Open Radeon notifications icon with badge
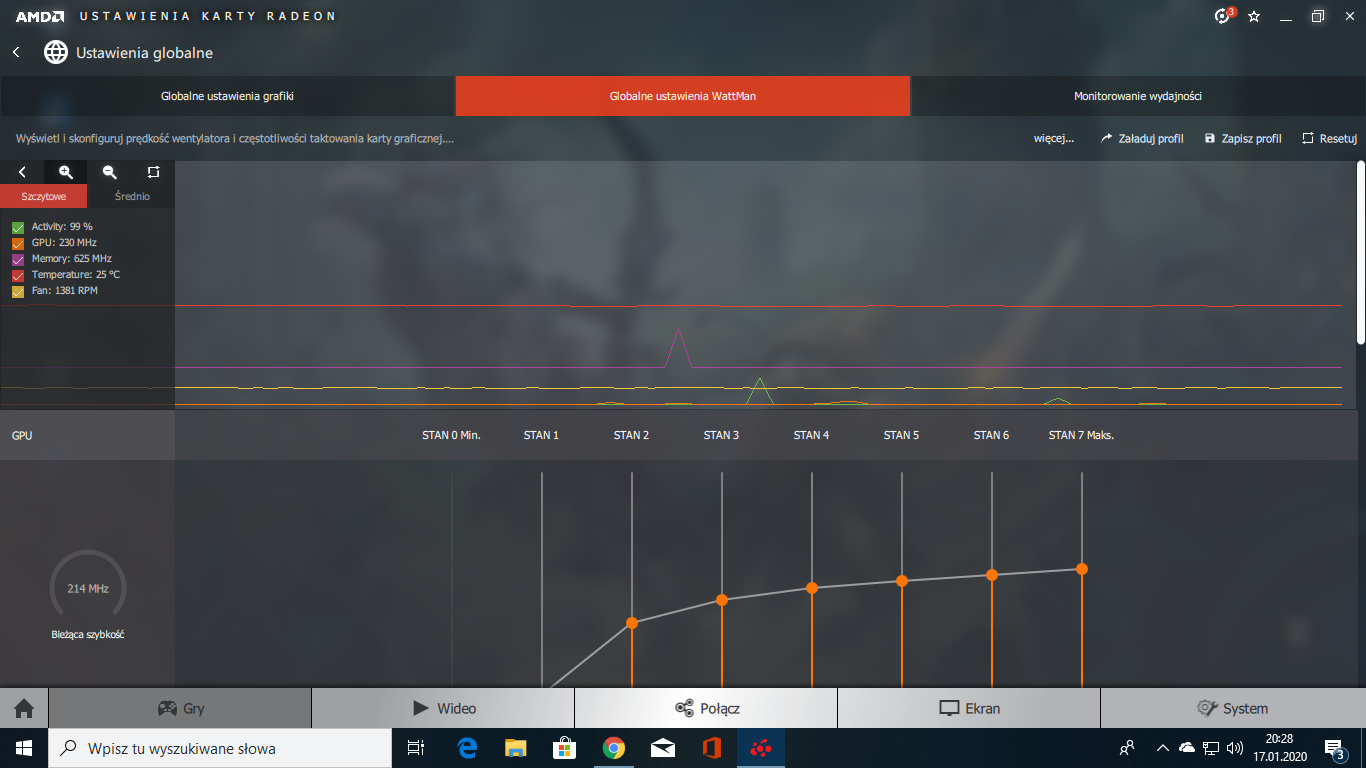This screenshot has height=768, width=1366. (x=1224, y=16)
